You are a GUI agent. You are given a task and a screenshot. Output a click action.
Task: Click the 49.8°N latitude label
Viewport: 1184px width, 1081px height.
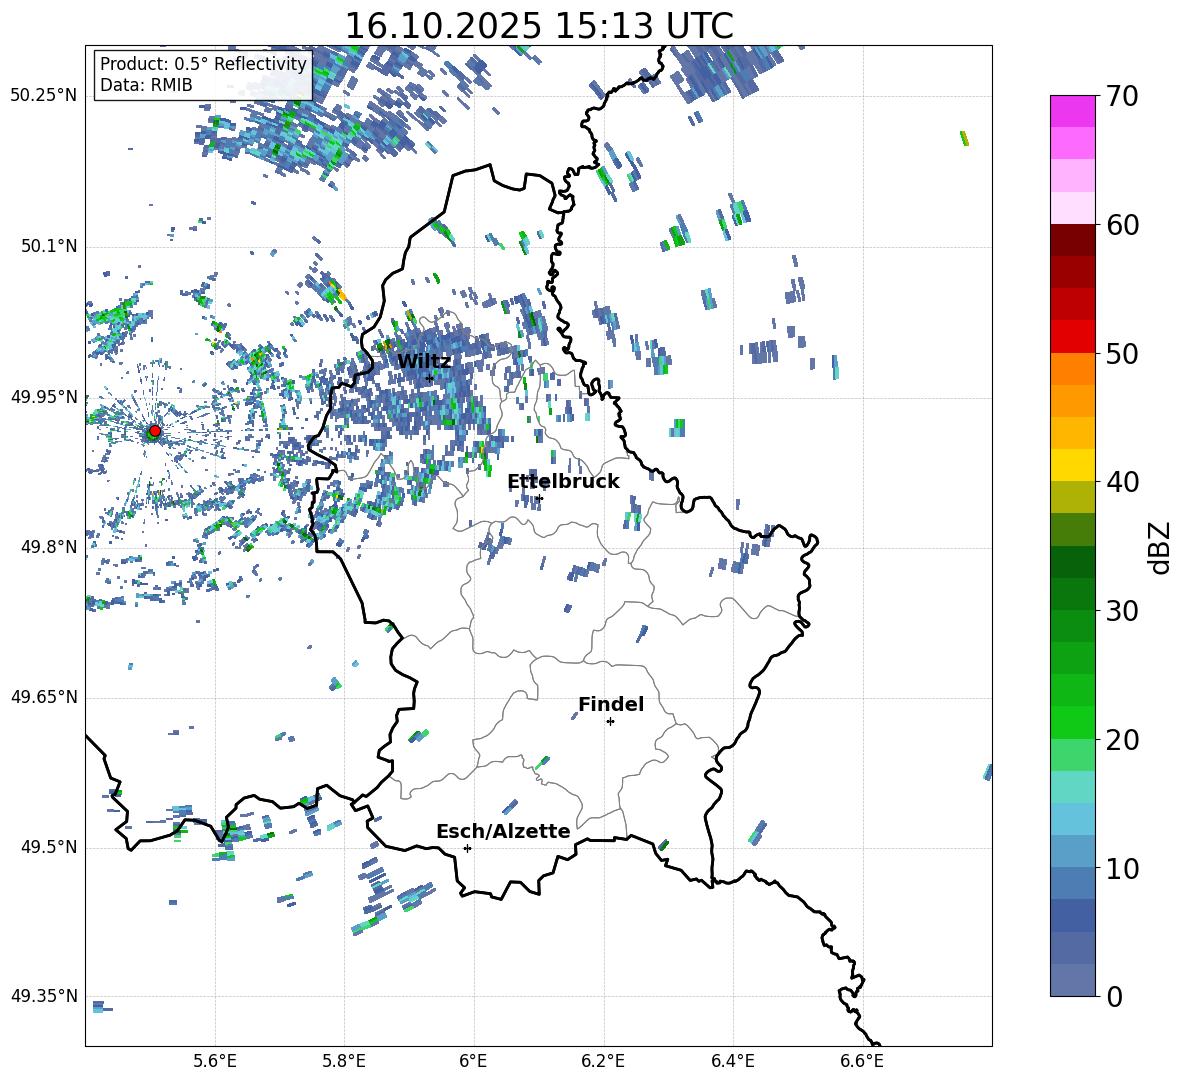(x=49, y=547)
